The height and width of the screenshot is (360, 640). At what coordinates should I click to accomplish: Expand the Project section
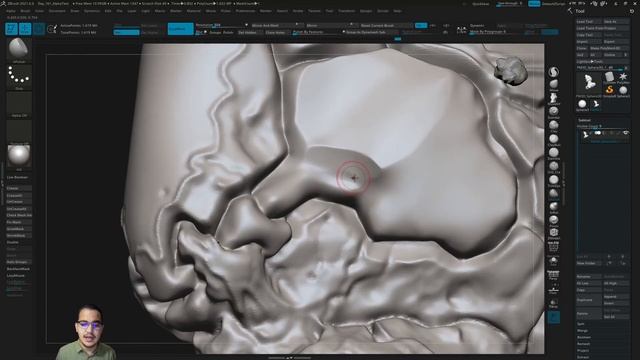[583, 351]
